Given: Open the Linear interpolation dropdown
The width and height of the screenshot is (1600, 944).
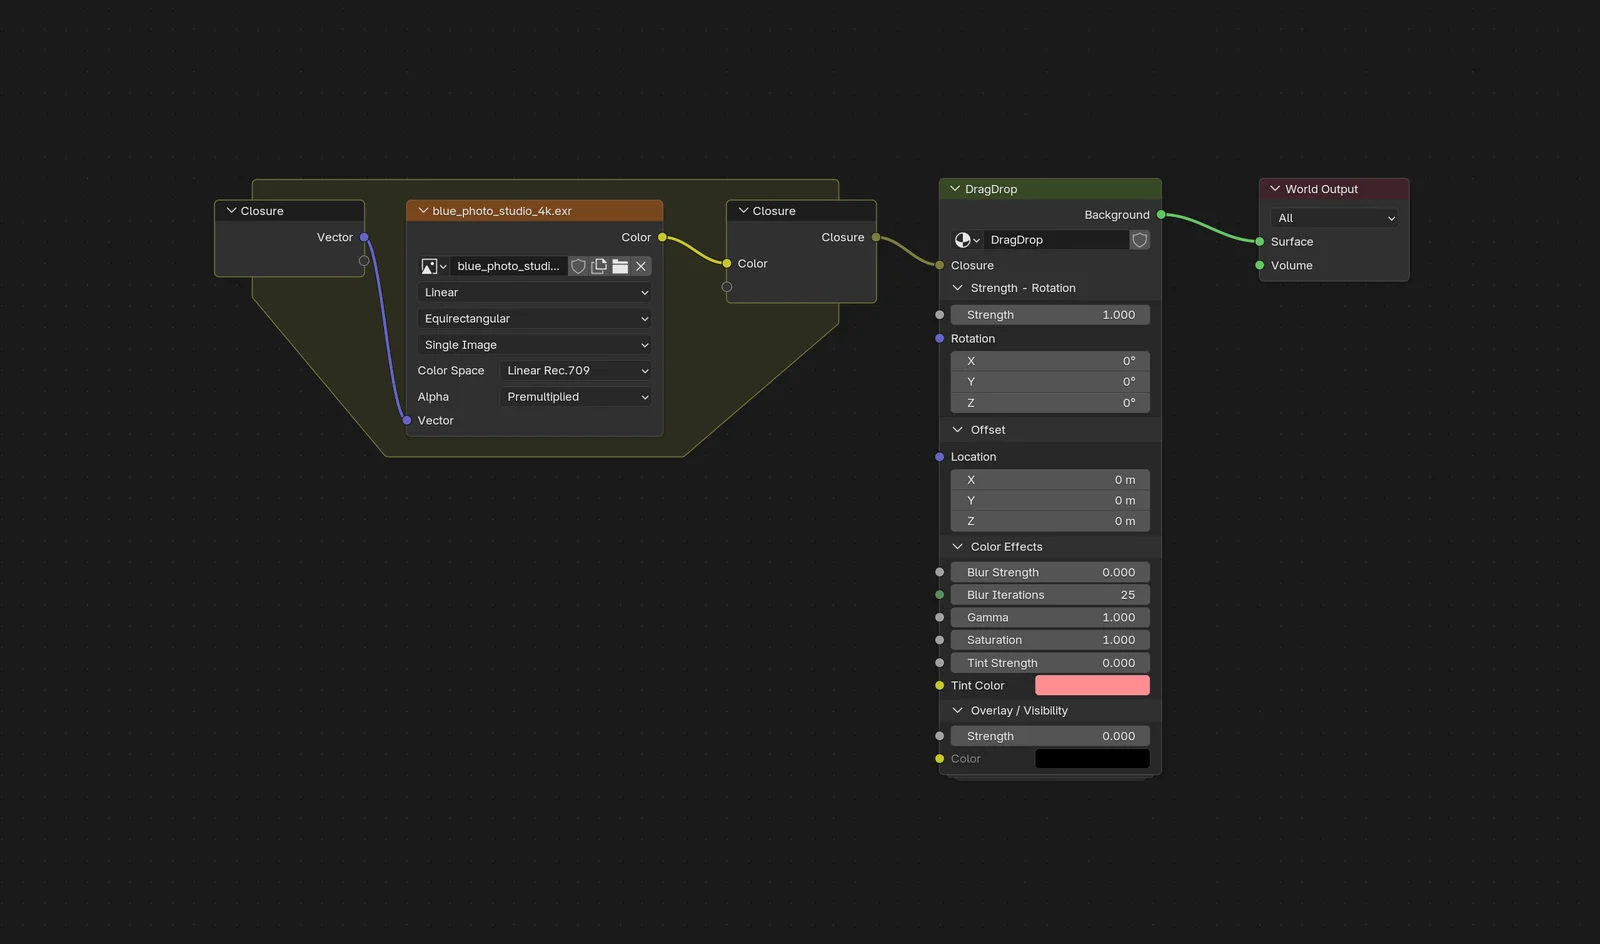Looking at the screenshot, I should click(x=534, y=292).
